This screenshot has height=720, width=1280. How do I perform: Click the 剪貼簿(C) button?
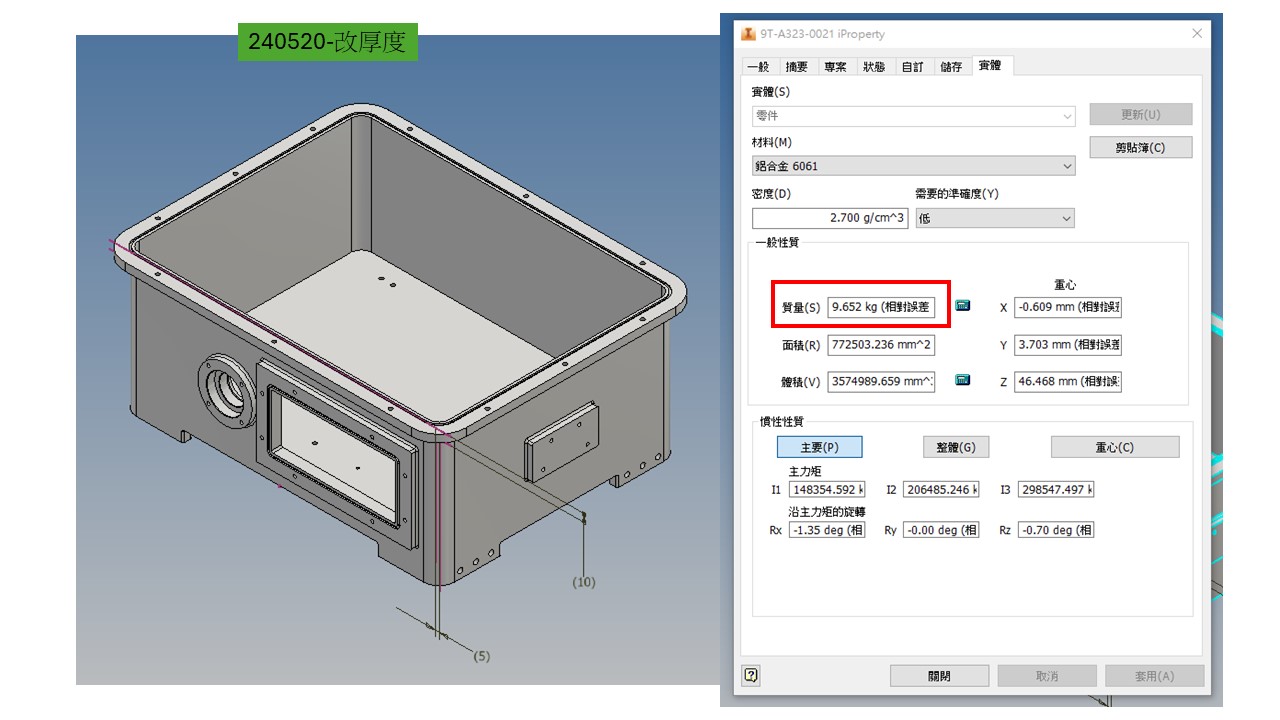tap(1140, 148)
